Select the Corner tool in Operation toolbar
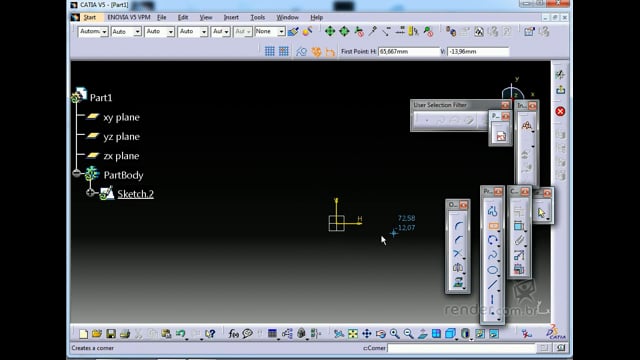This screenshot has width=640, height=360. [x=458, y=226]
